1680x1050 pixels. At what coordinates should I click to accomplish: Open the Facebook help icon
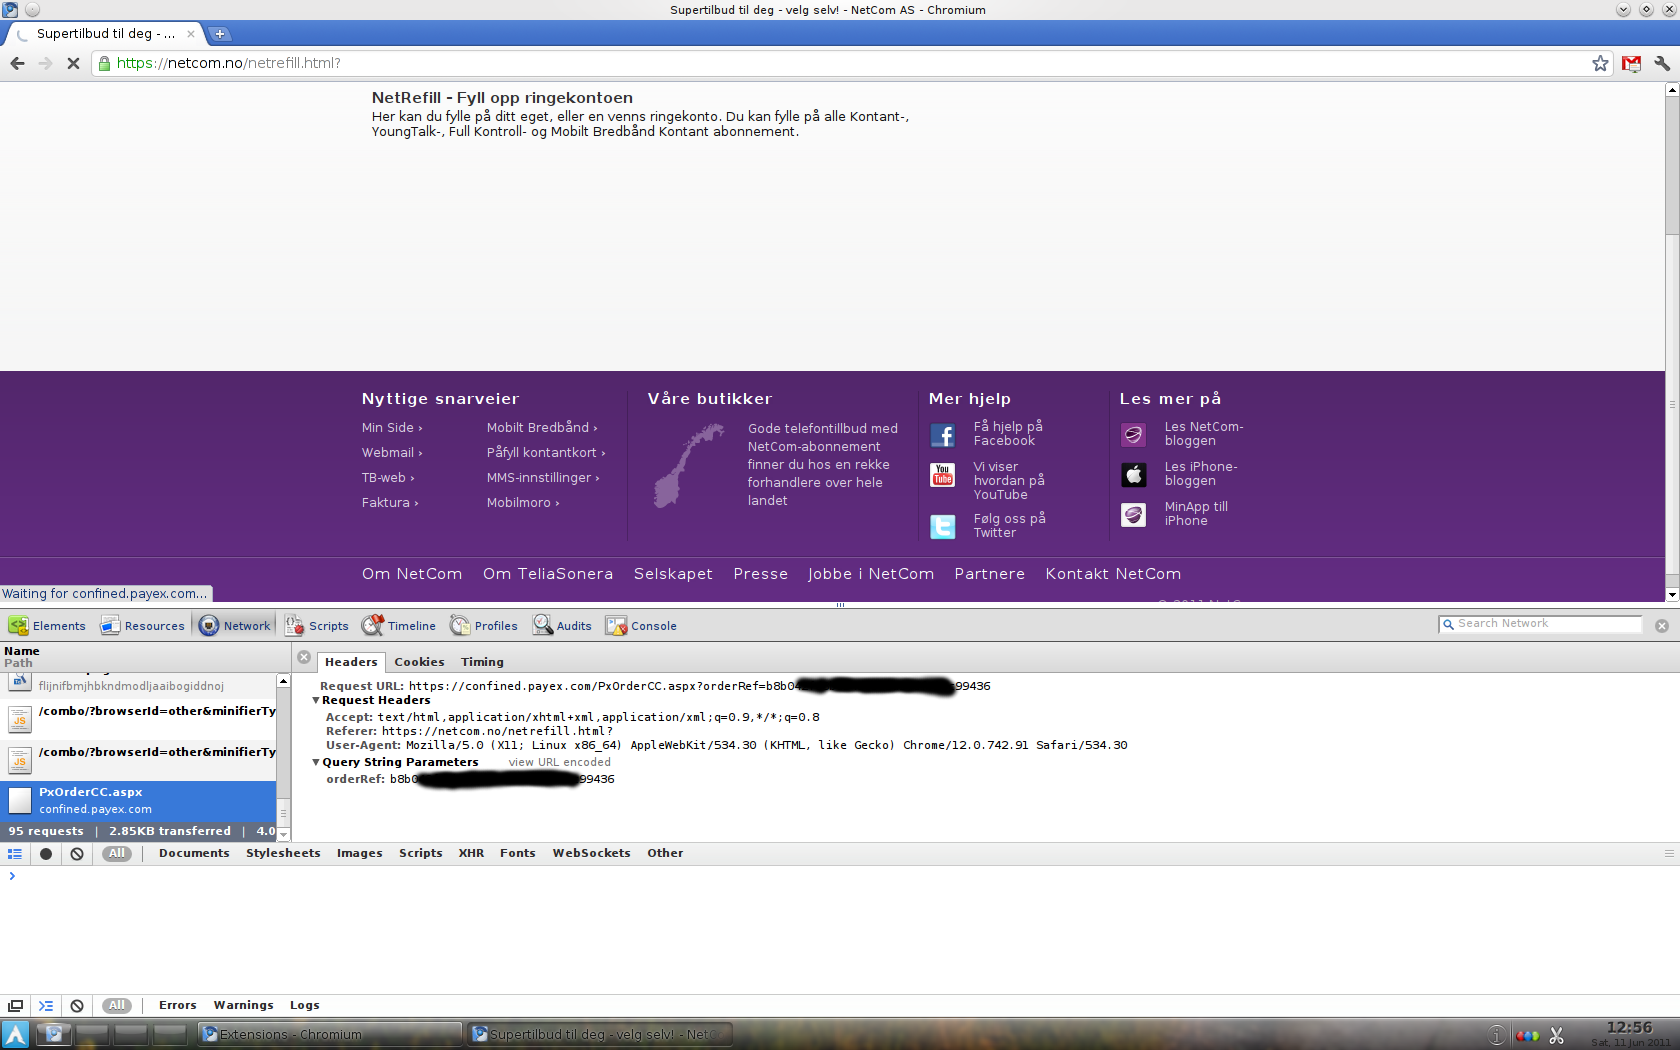click(x=942, y=435)
